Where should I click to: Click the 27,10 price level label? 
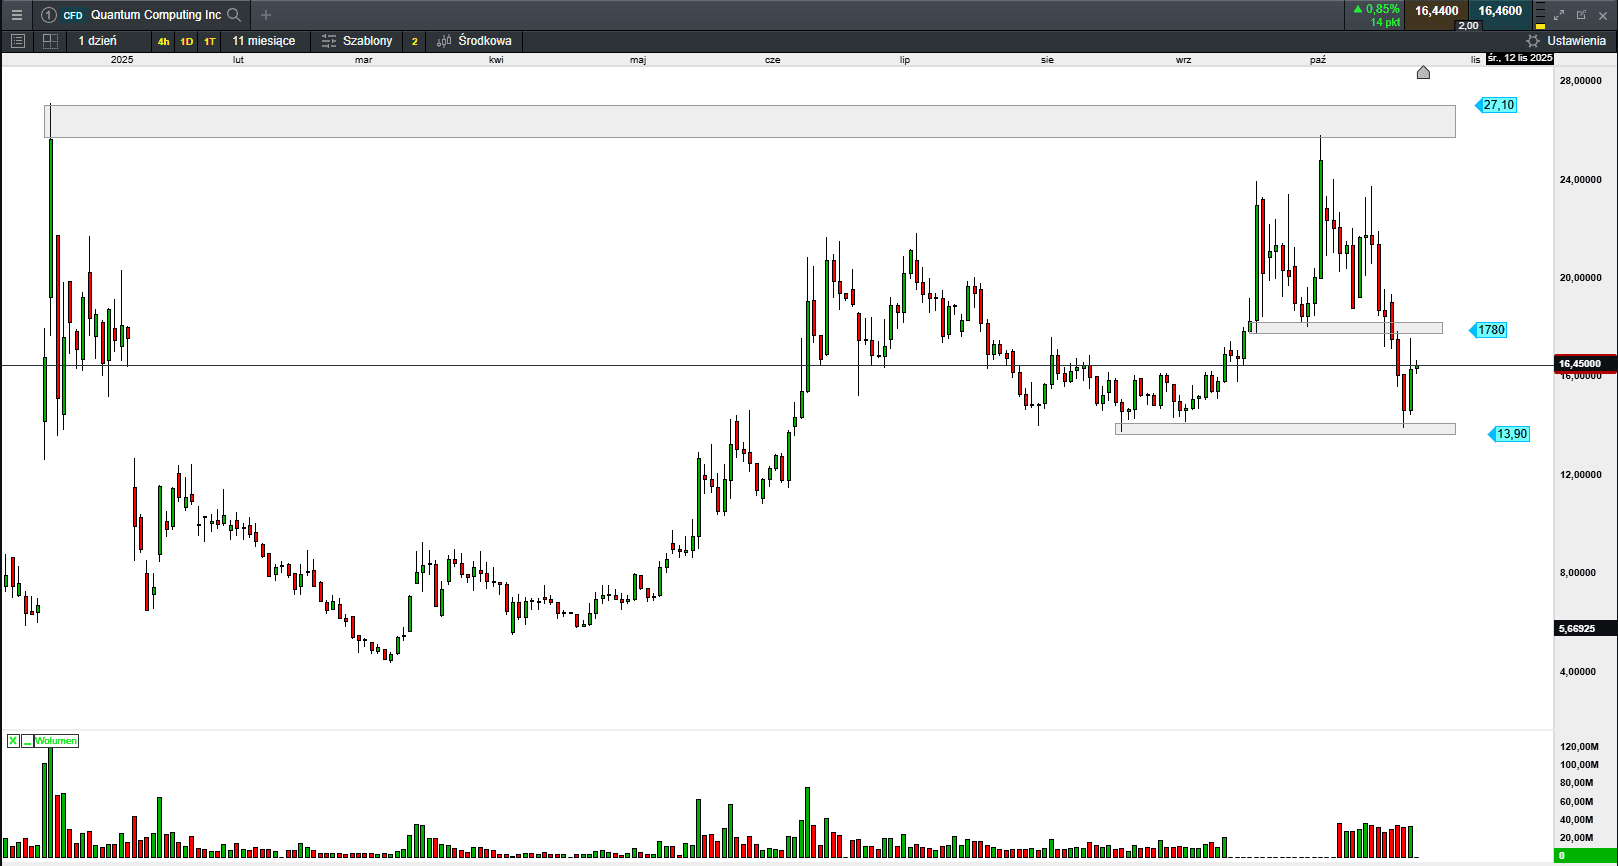pos(1498,105)
